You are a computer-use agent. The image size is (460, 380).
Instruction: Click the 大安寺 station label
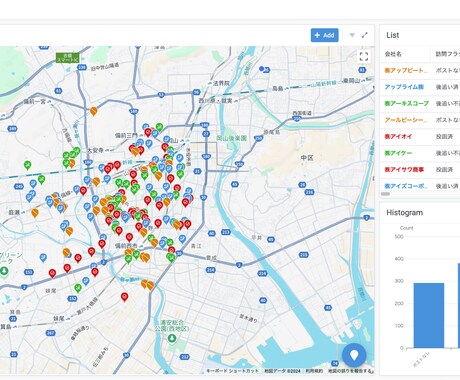(95, 150)
